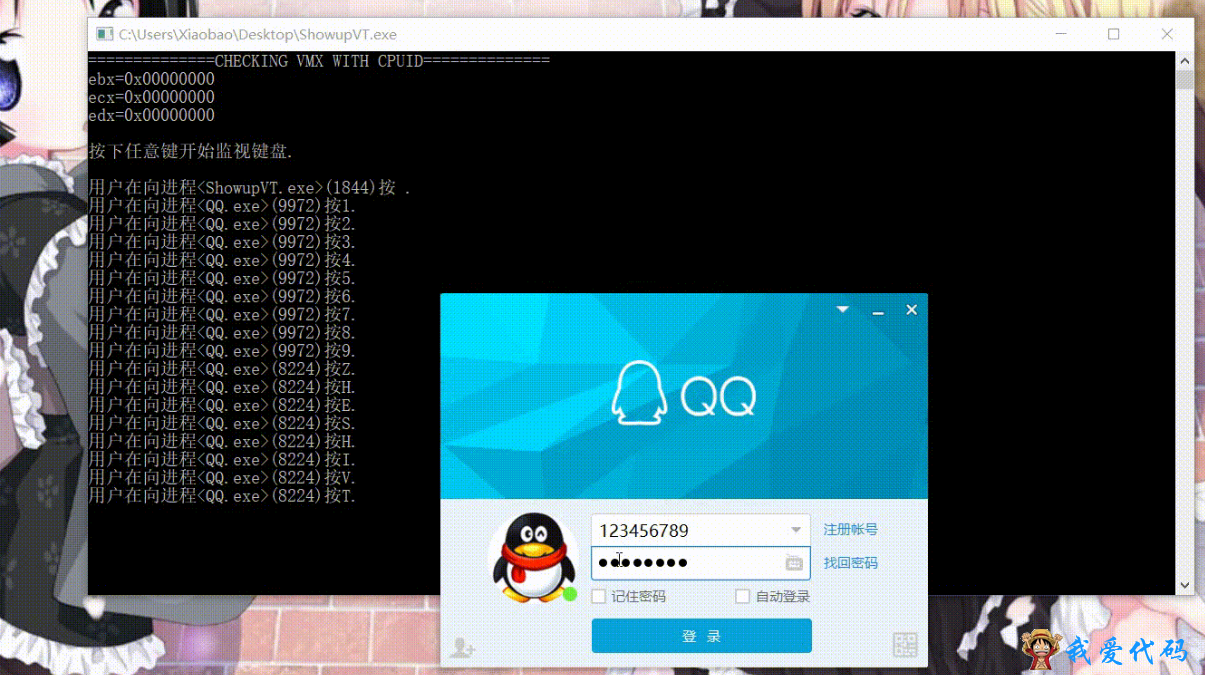Screen dimensions: 1205x675
Task: Close the ShowupVT.exe console window
Action: [1166, 34]
